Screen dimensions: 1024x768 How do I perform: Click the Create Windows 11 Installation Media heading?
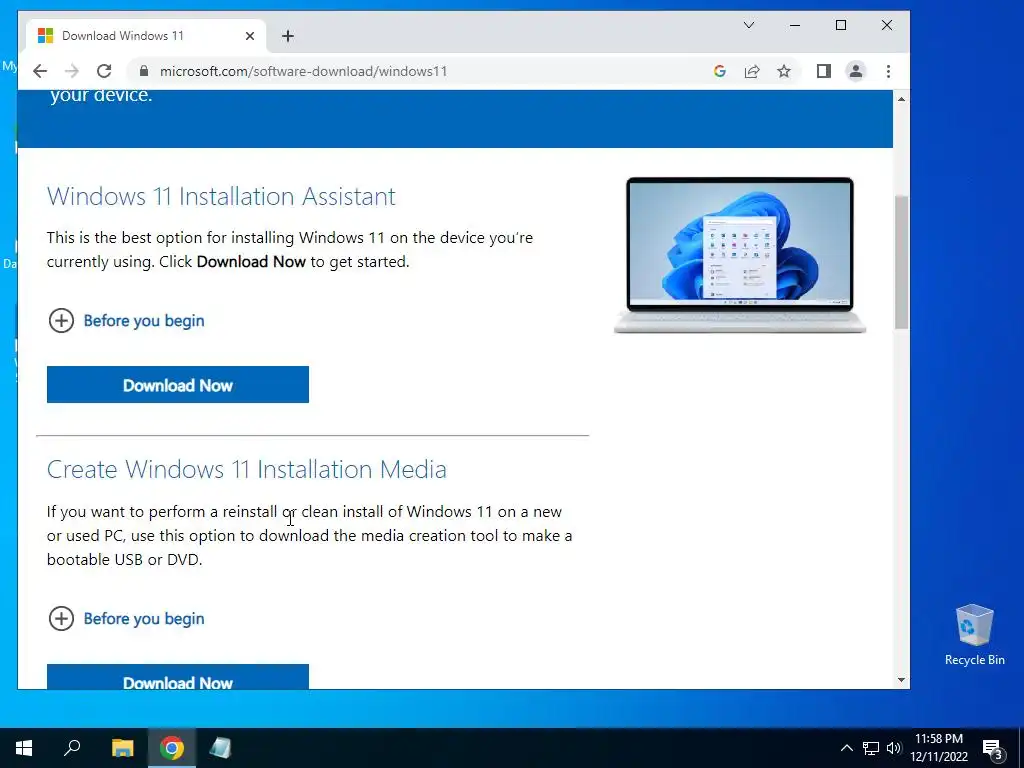point(247,469)
